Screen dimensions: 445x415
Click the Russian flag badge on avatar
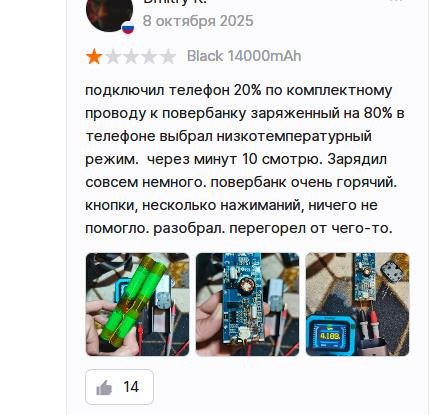(128, 28)
